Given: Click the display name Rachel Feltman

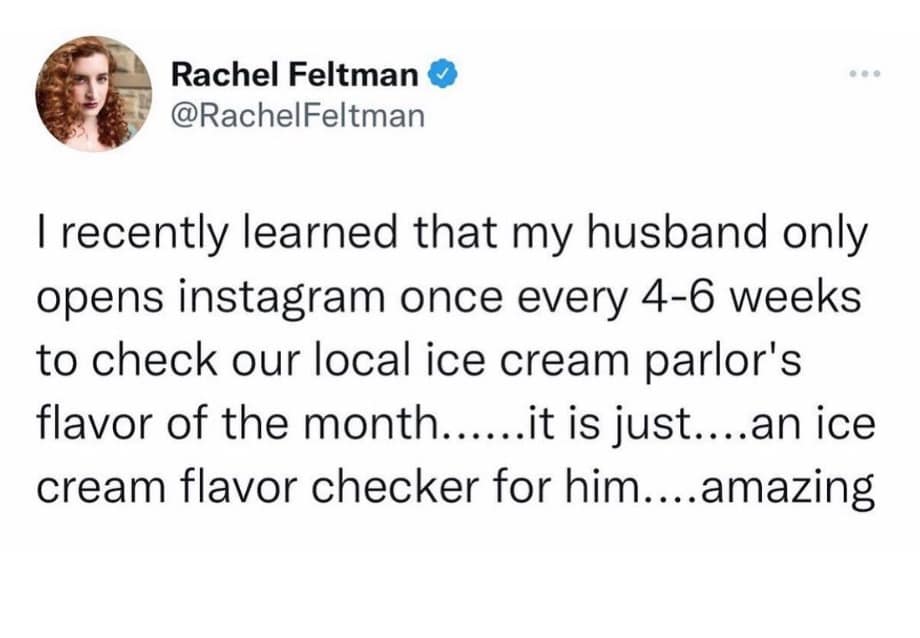Looking at the screenshot, I should tap(296, 73).
